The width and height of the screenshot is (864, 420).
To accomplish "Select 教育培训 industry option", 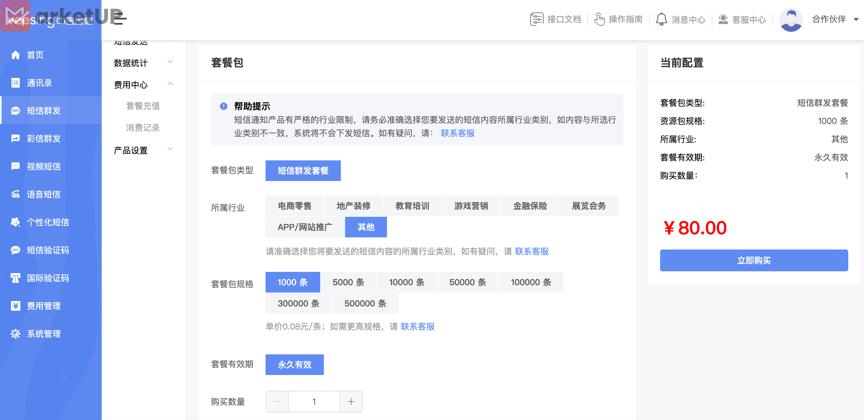I will pyautogui.click(x=412, y=206).
